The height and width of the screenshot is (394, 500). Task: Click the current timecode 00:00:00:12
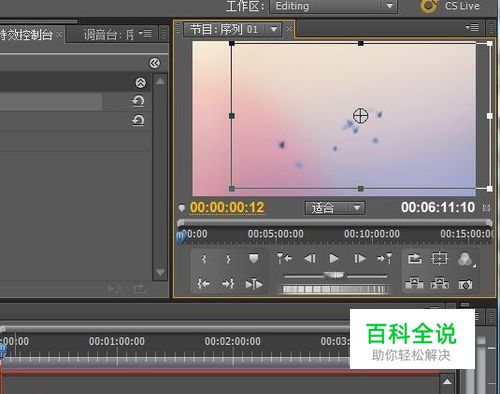227,208
